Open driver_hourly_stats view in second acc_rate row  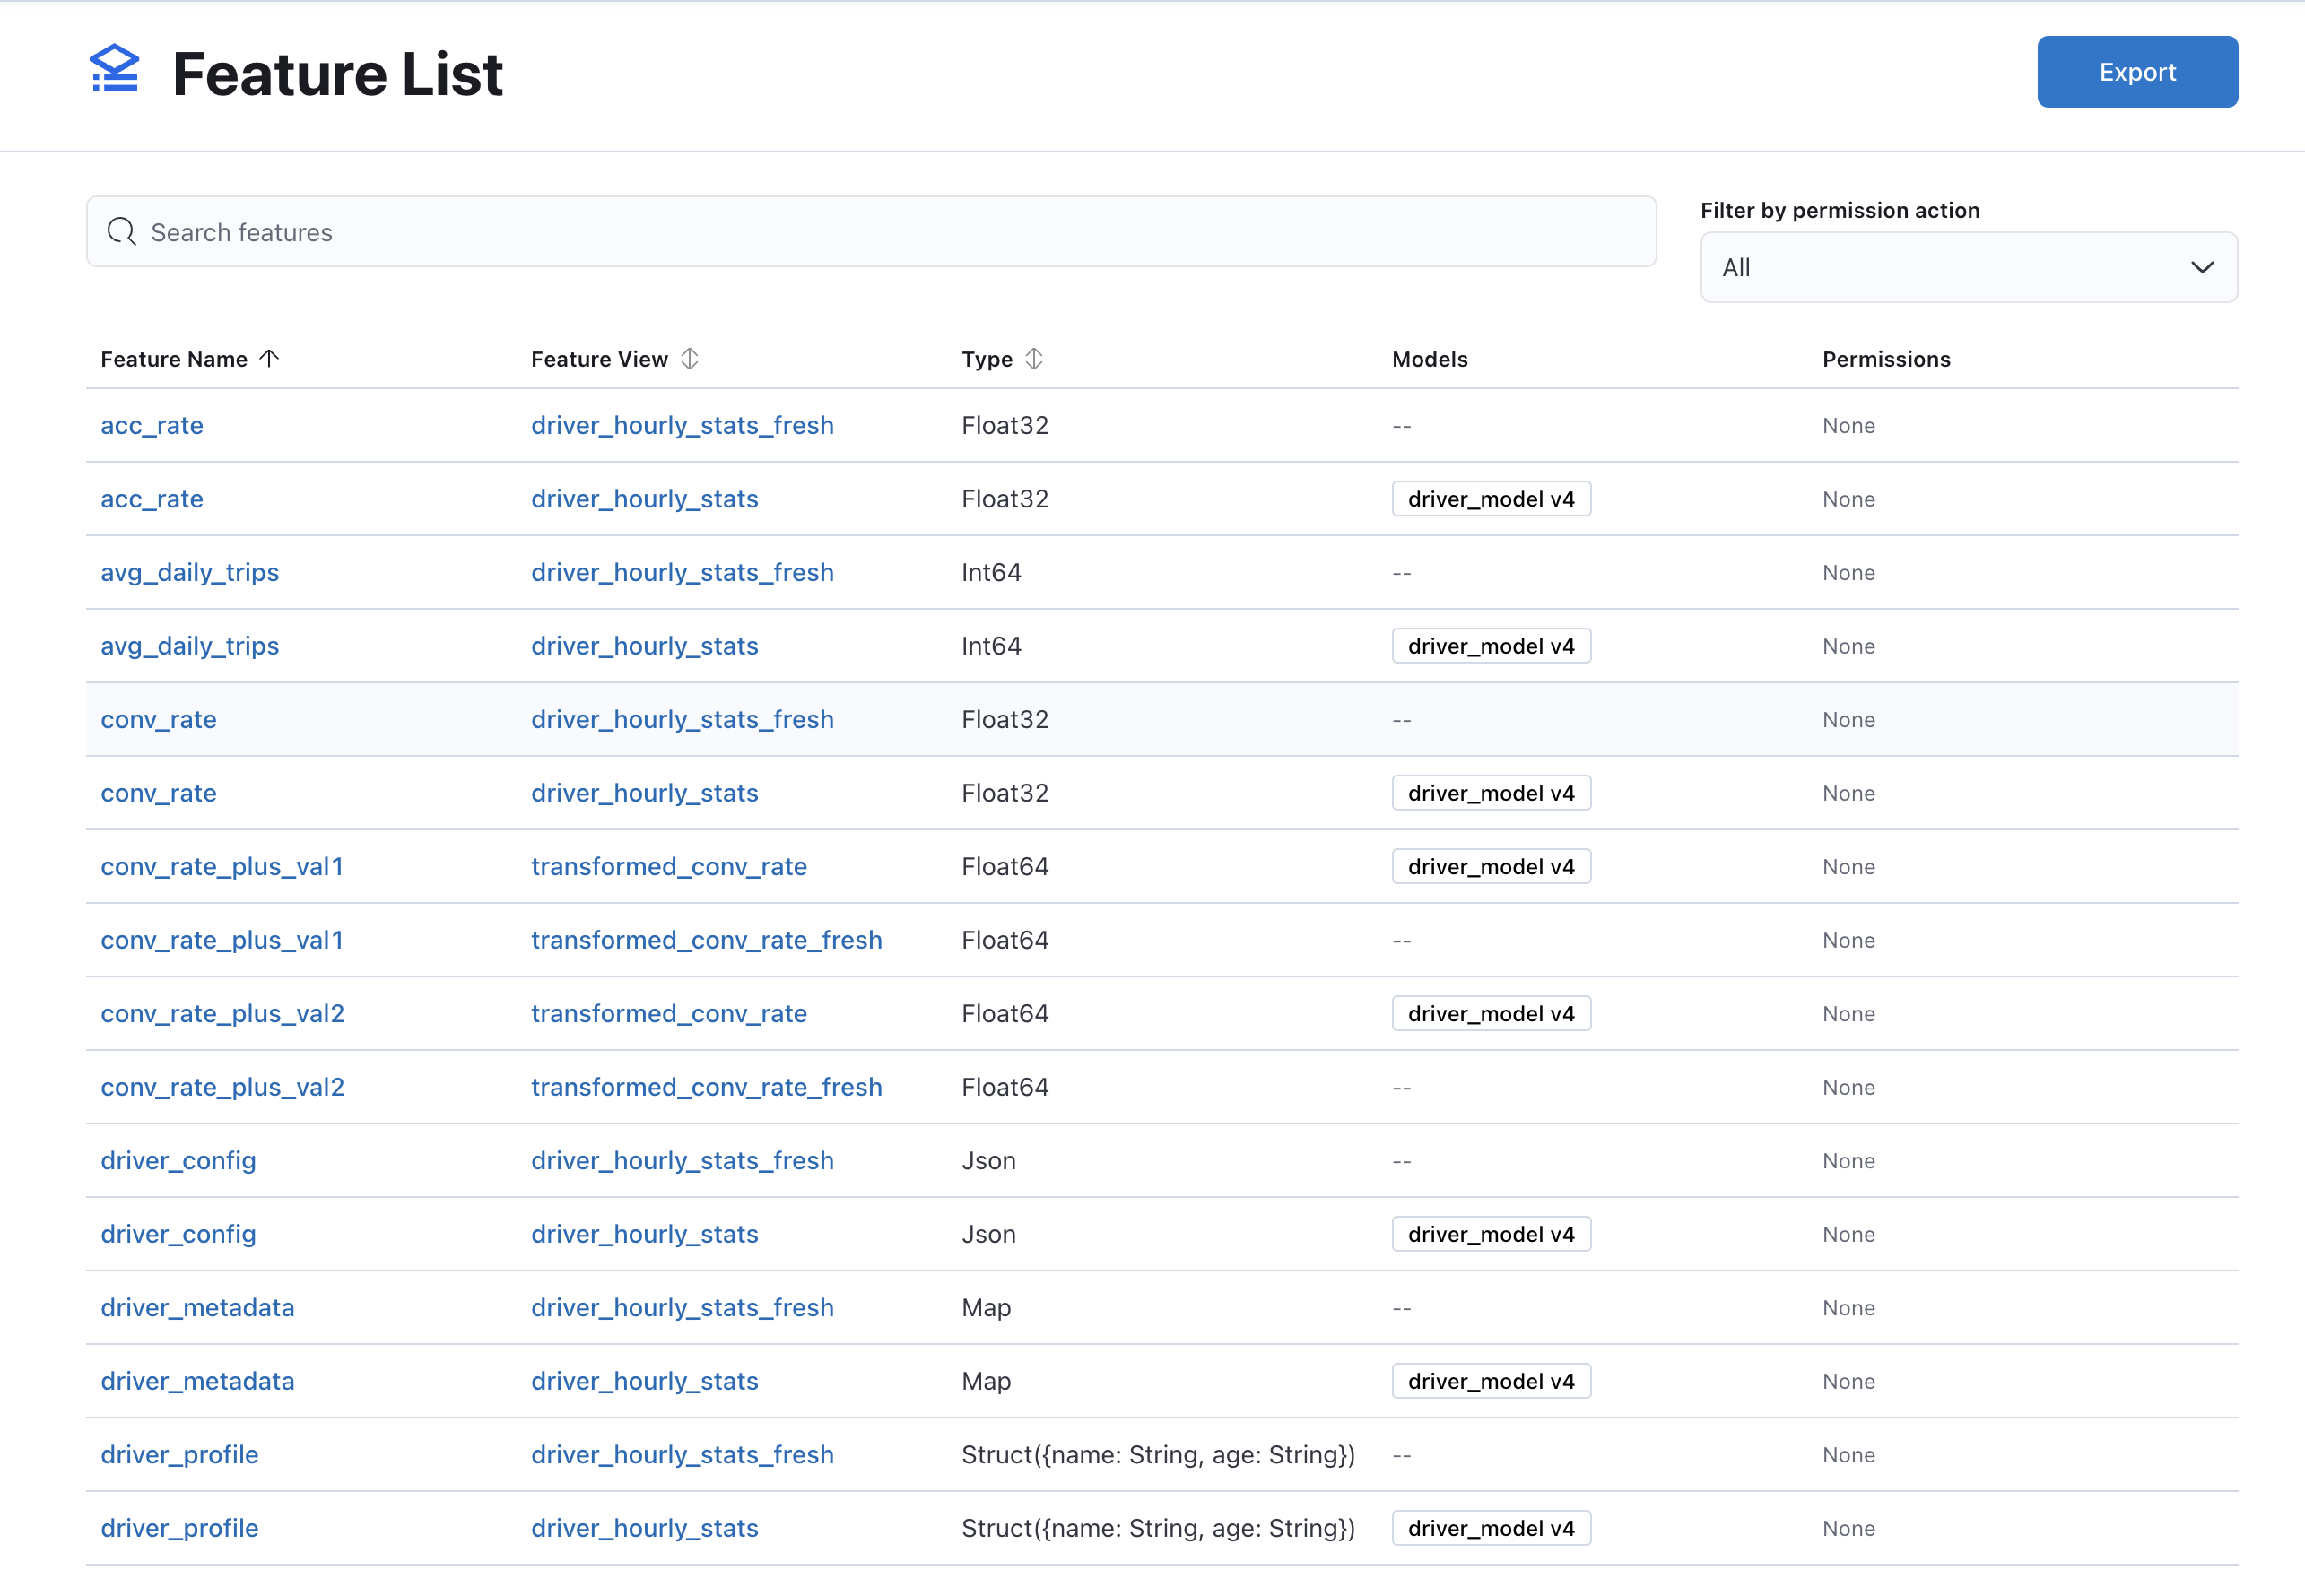[x=645, y=499]
